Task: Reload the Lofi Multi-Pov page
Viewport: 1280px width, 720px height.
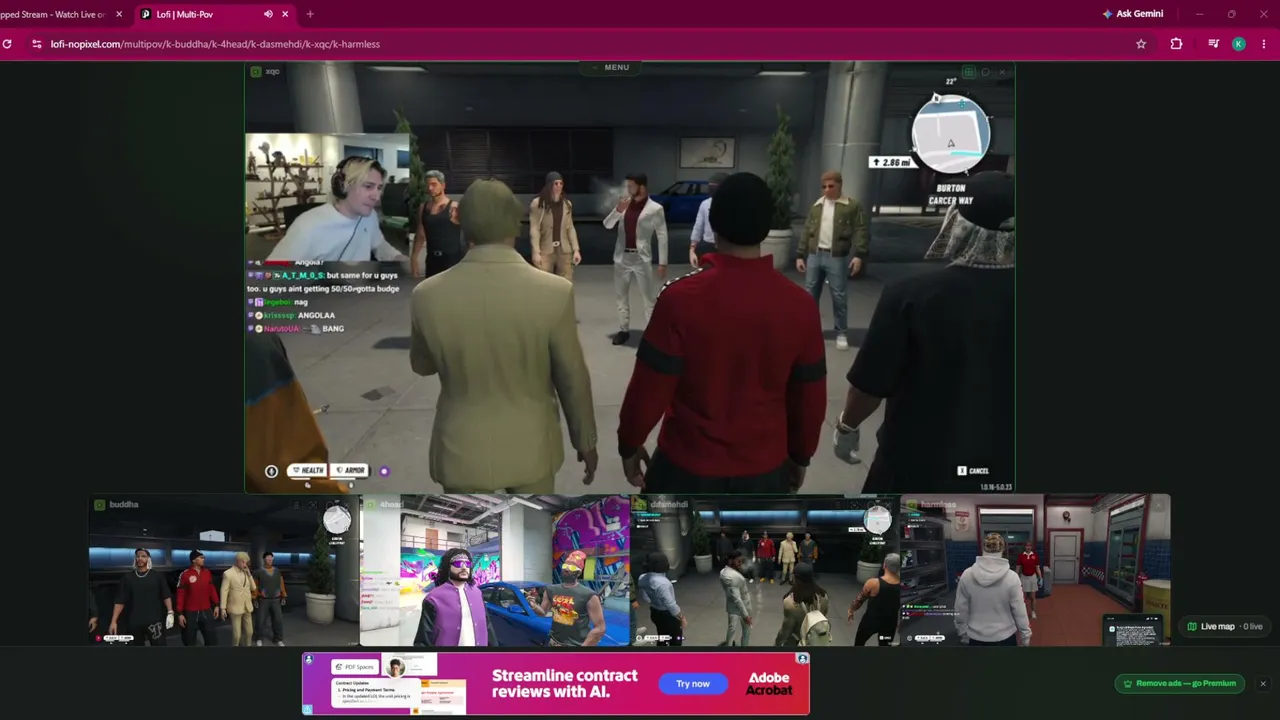Action: (x=7, y=44)
